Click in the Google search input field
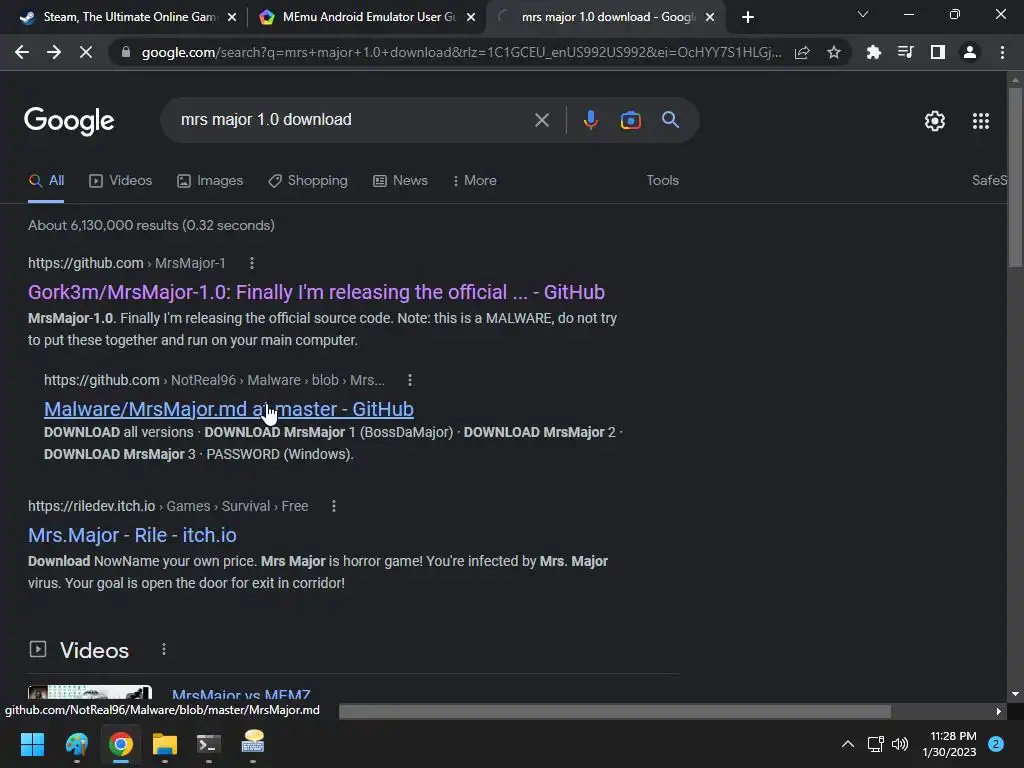1024x768 pixels. tap(353, 120)
